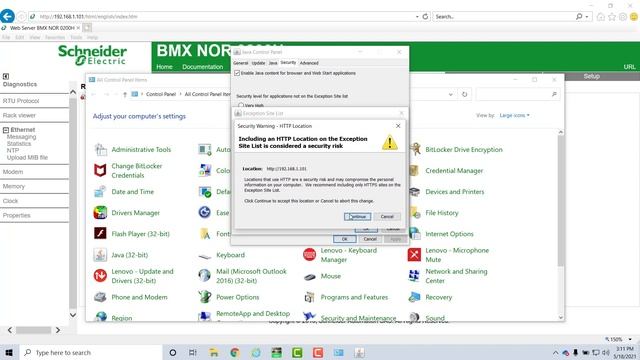Click the Control Panel up arrow button
The image size is (640, 360).
tap(125, 94)
